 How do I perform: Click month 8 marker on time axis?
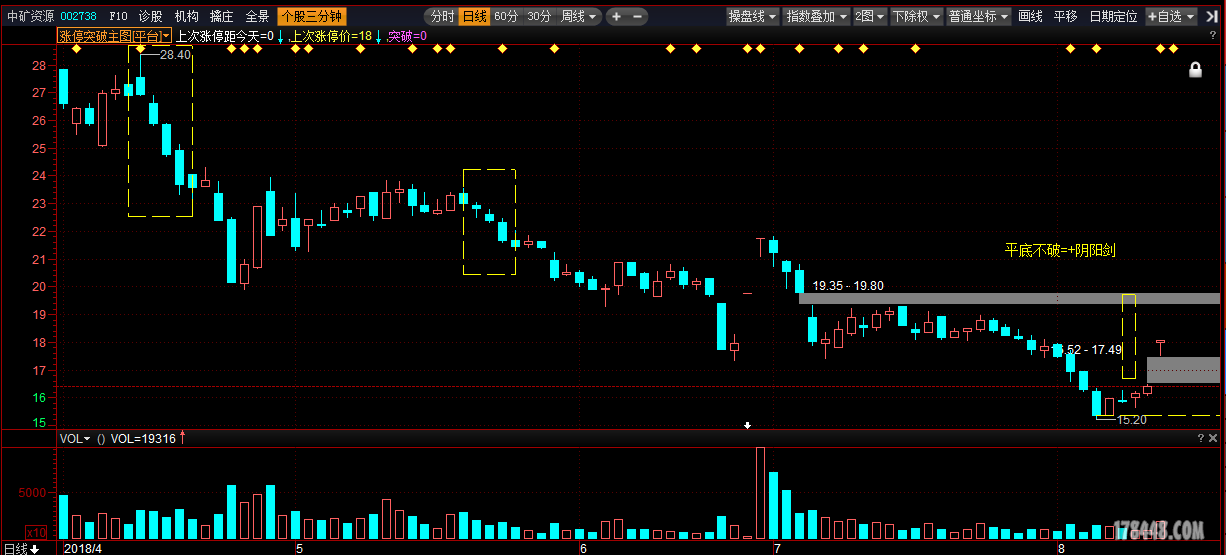pos(1061,548)
